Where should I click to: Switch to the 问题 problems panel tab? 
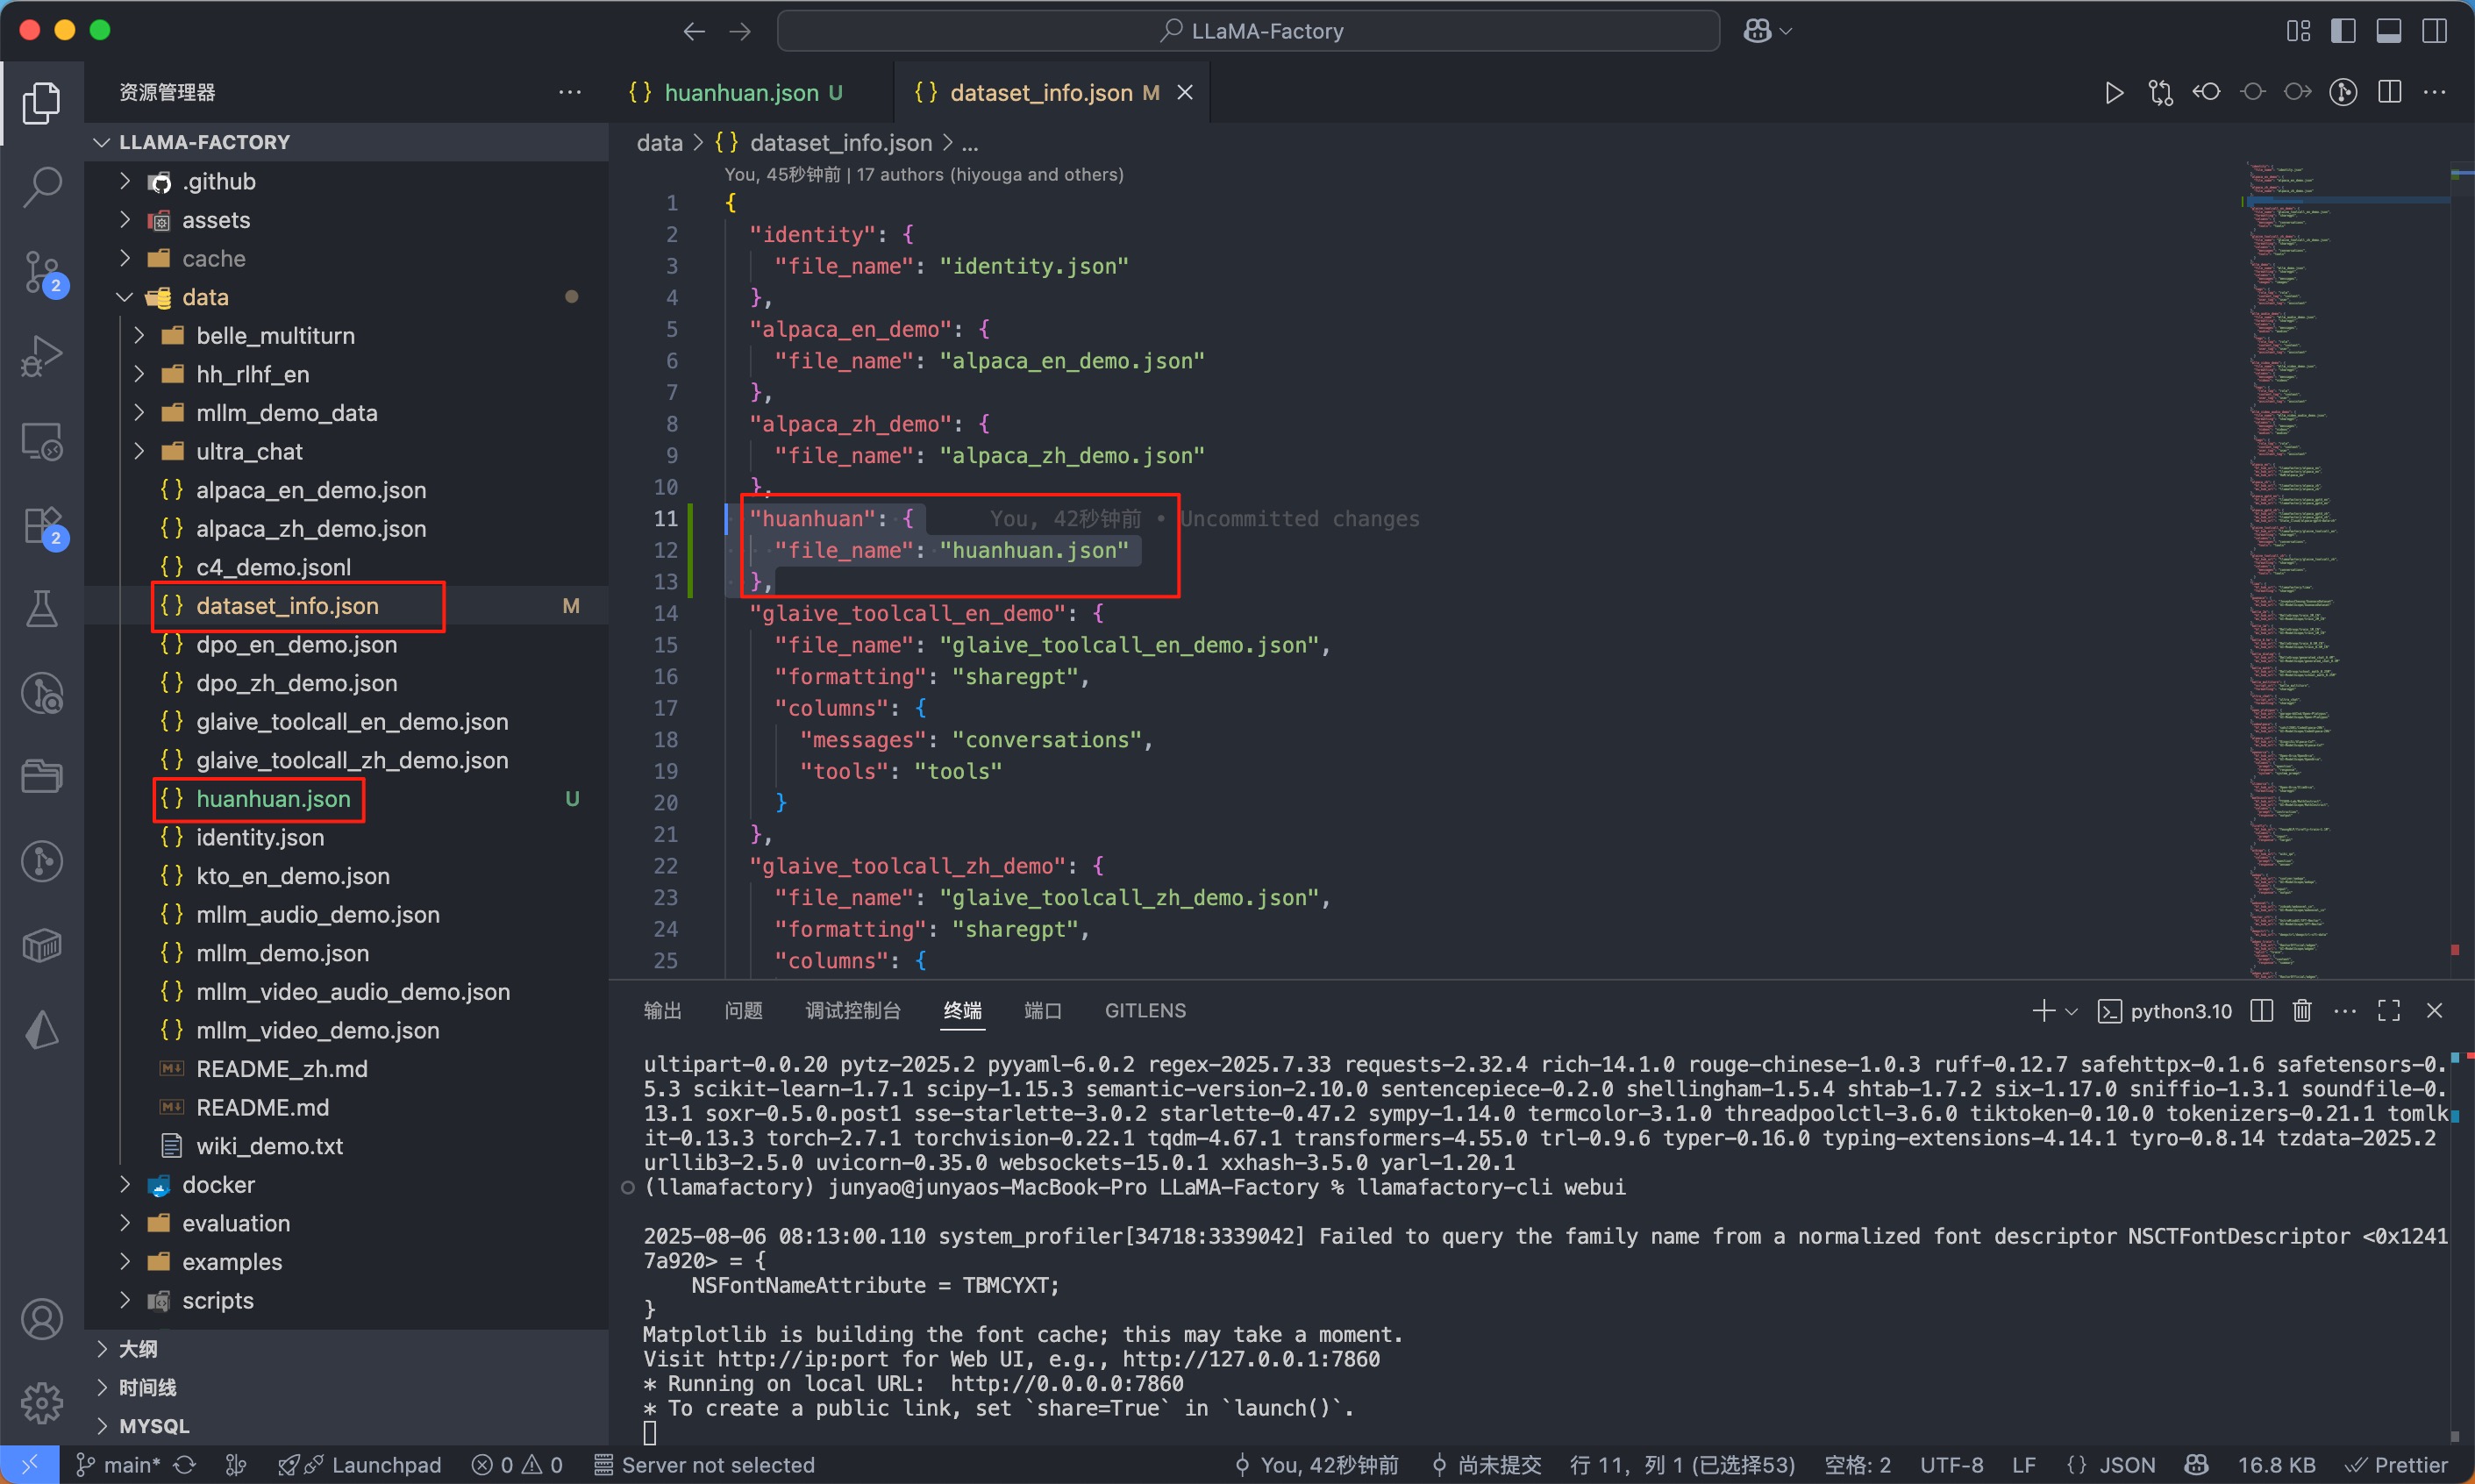[x=743, y=1011]
